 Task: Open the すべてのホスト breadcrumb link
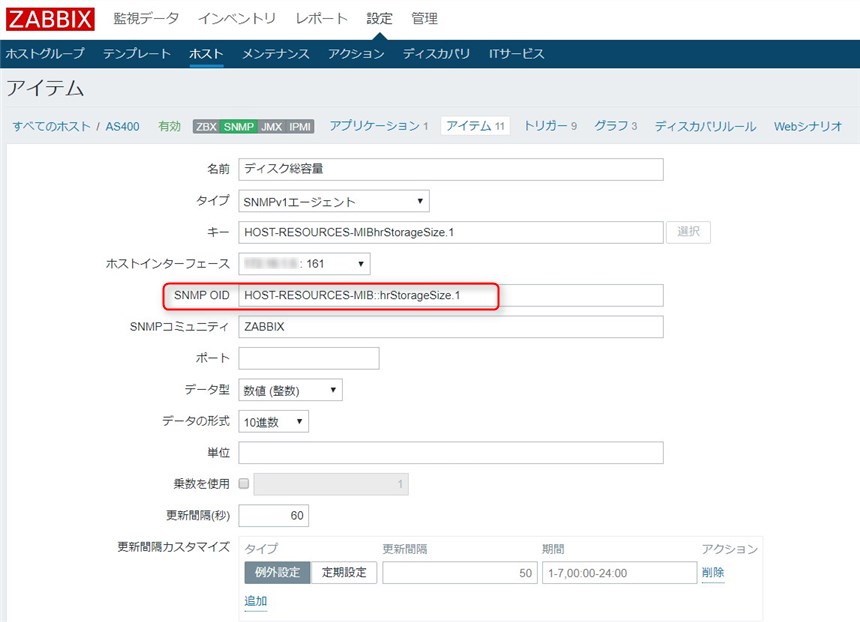(52, 126)
